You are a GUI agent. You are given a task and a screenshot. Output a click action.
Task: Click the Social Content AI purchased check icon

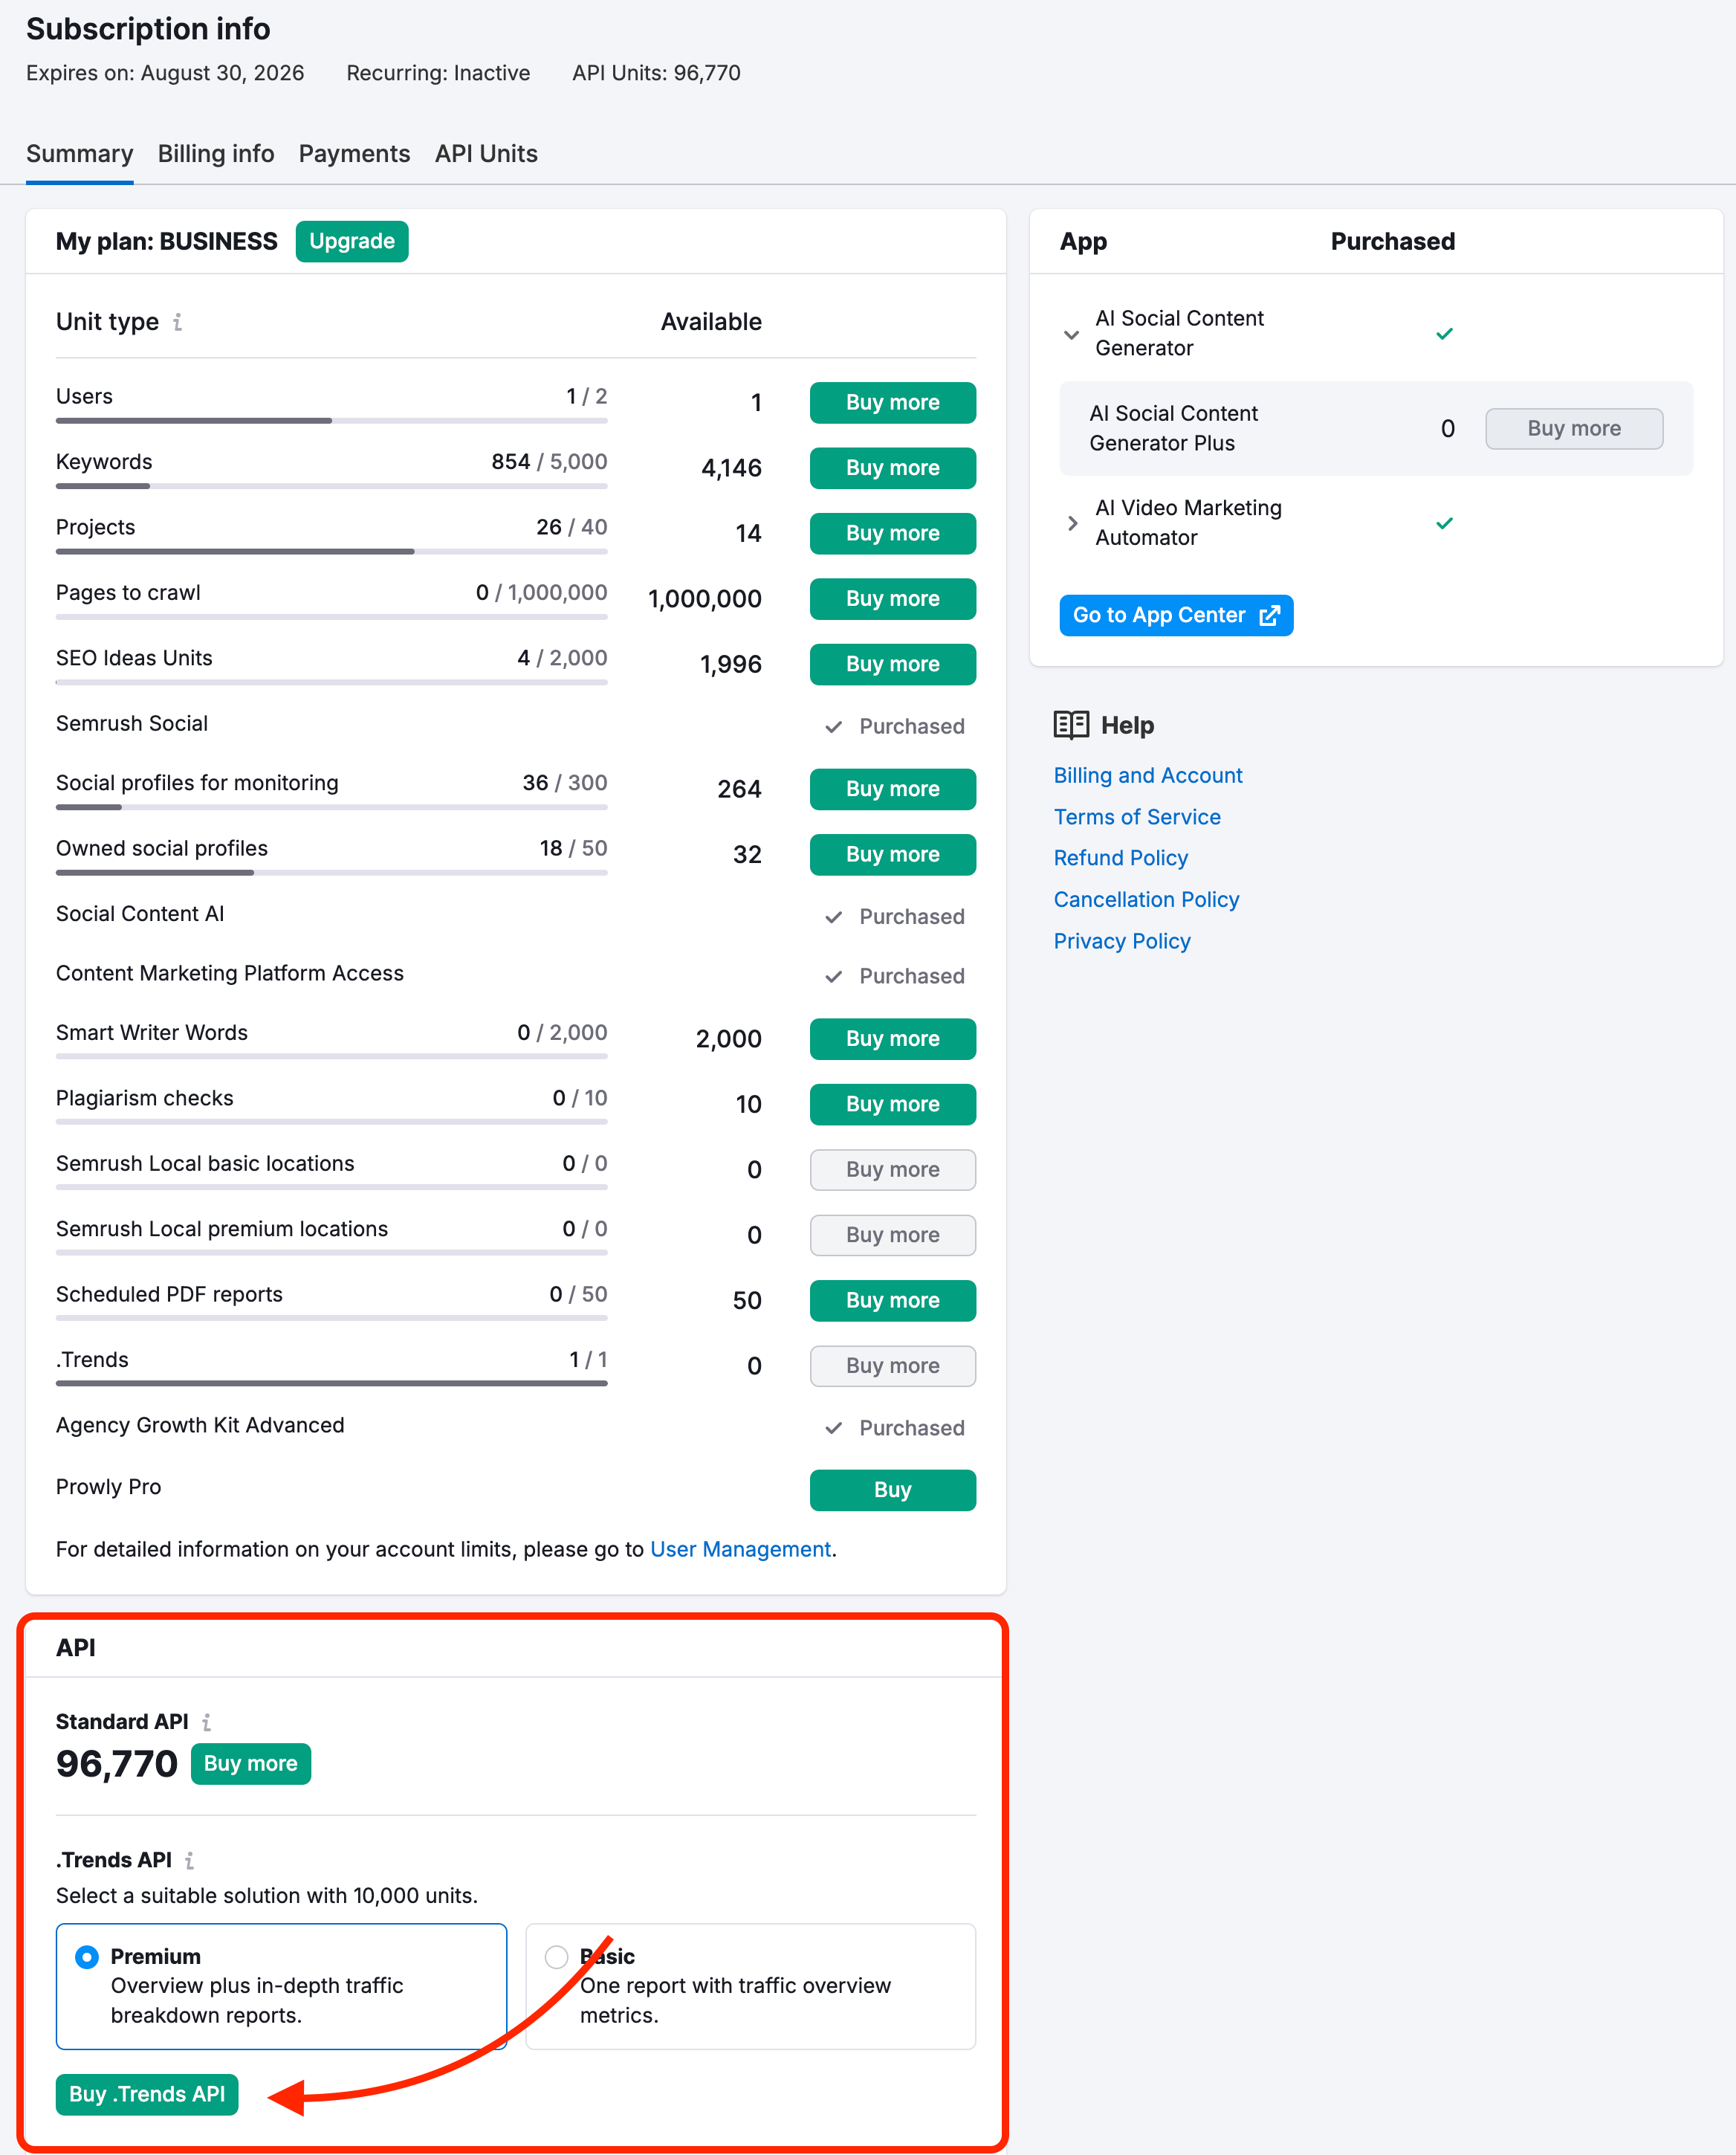[833, 917]
